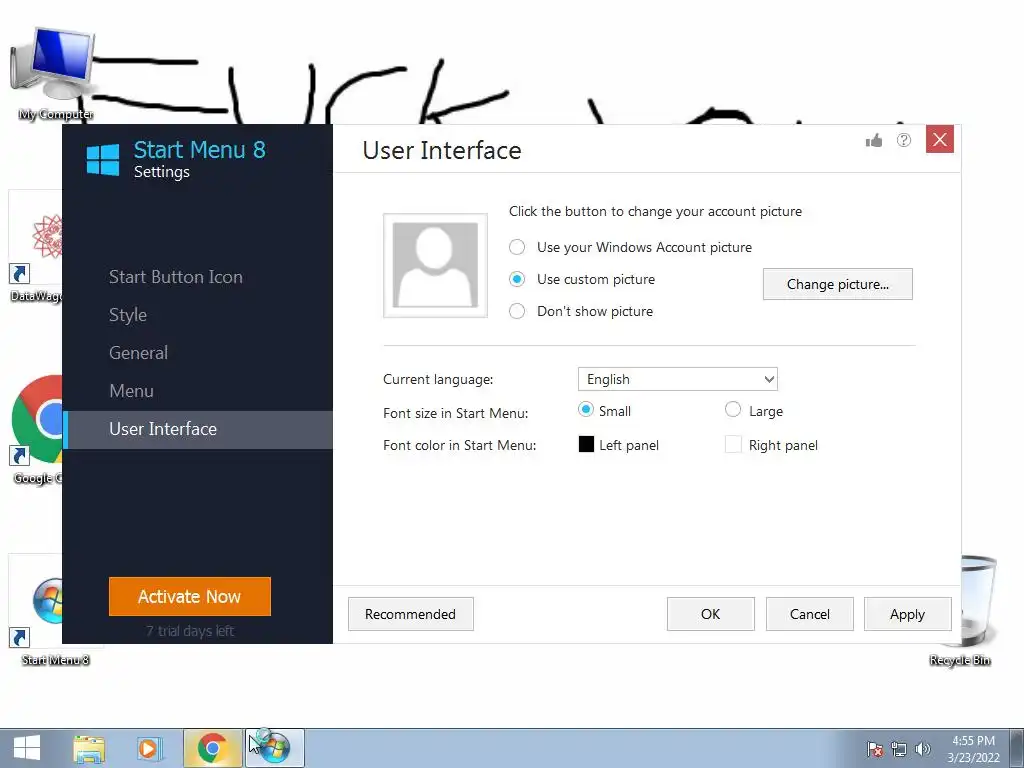Click the Start Menu 8 Windows logo
This screenshot has width=1024, height=768.
point(103,159)
